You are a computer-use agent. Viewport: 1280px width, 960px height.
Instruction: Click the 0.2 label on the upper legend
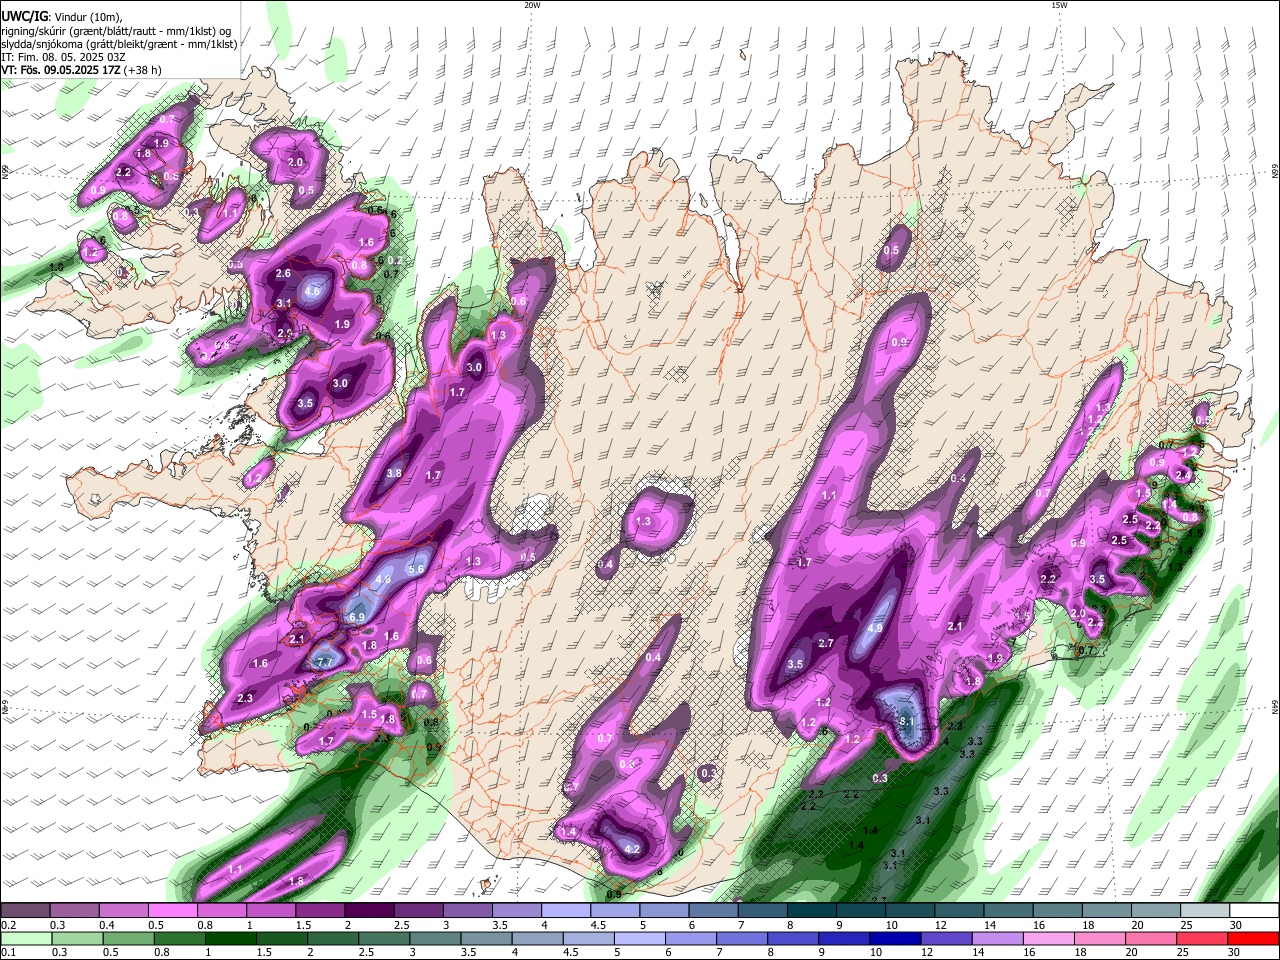(8, 925)
